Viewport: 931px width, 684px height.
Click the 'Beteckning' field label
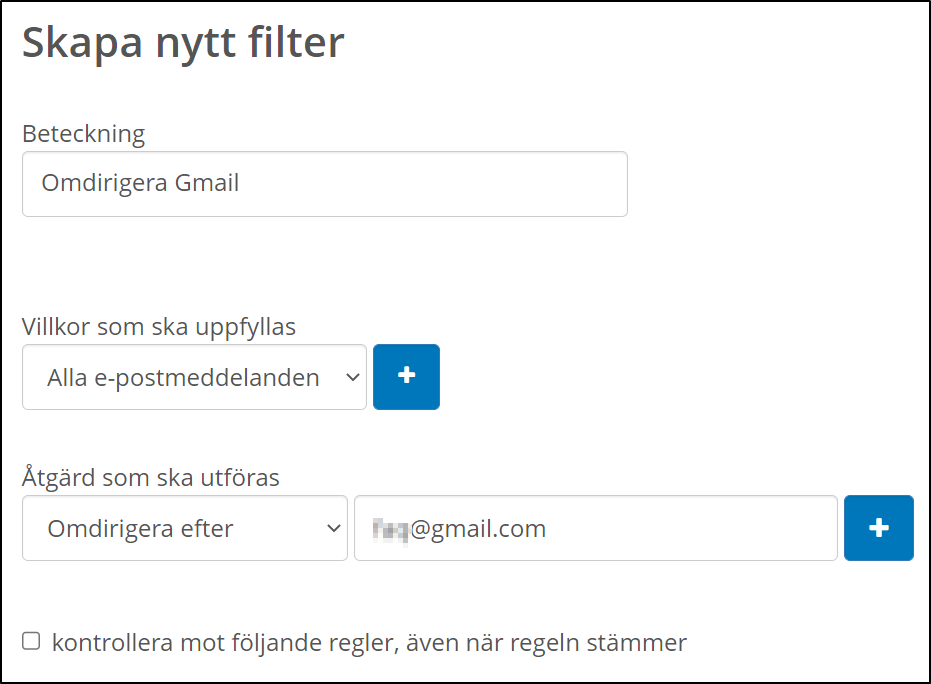point(83,133)
